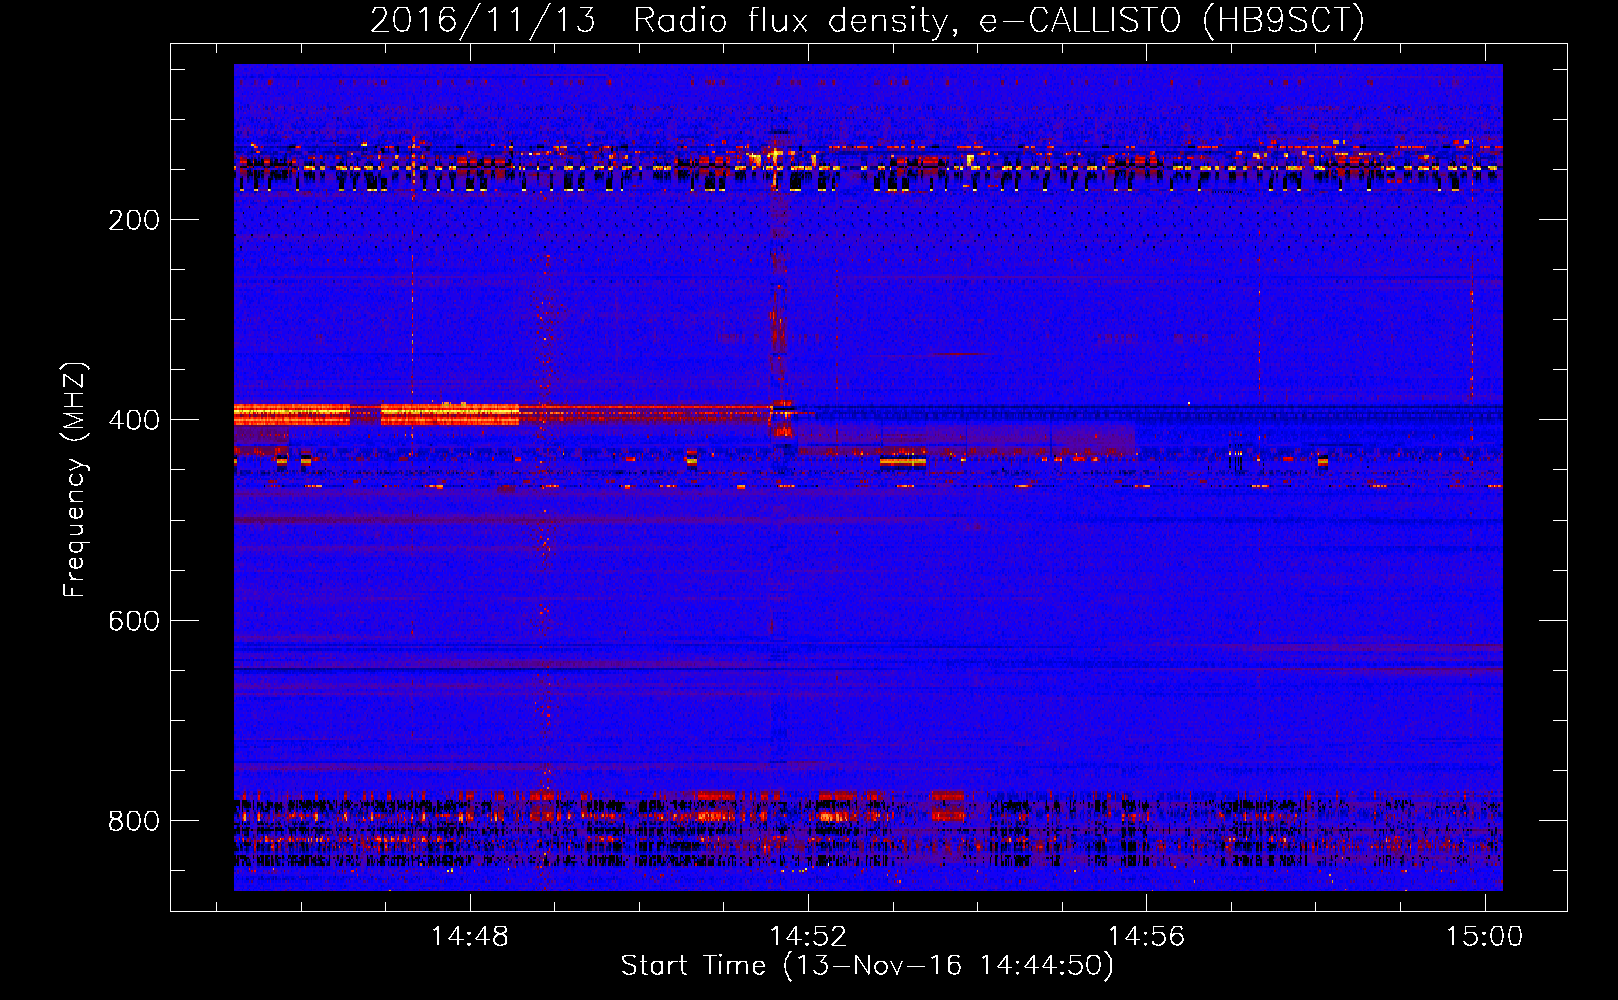
Task: Click the 800 frequency tick label
Action: point(134,821)
